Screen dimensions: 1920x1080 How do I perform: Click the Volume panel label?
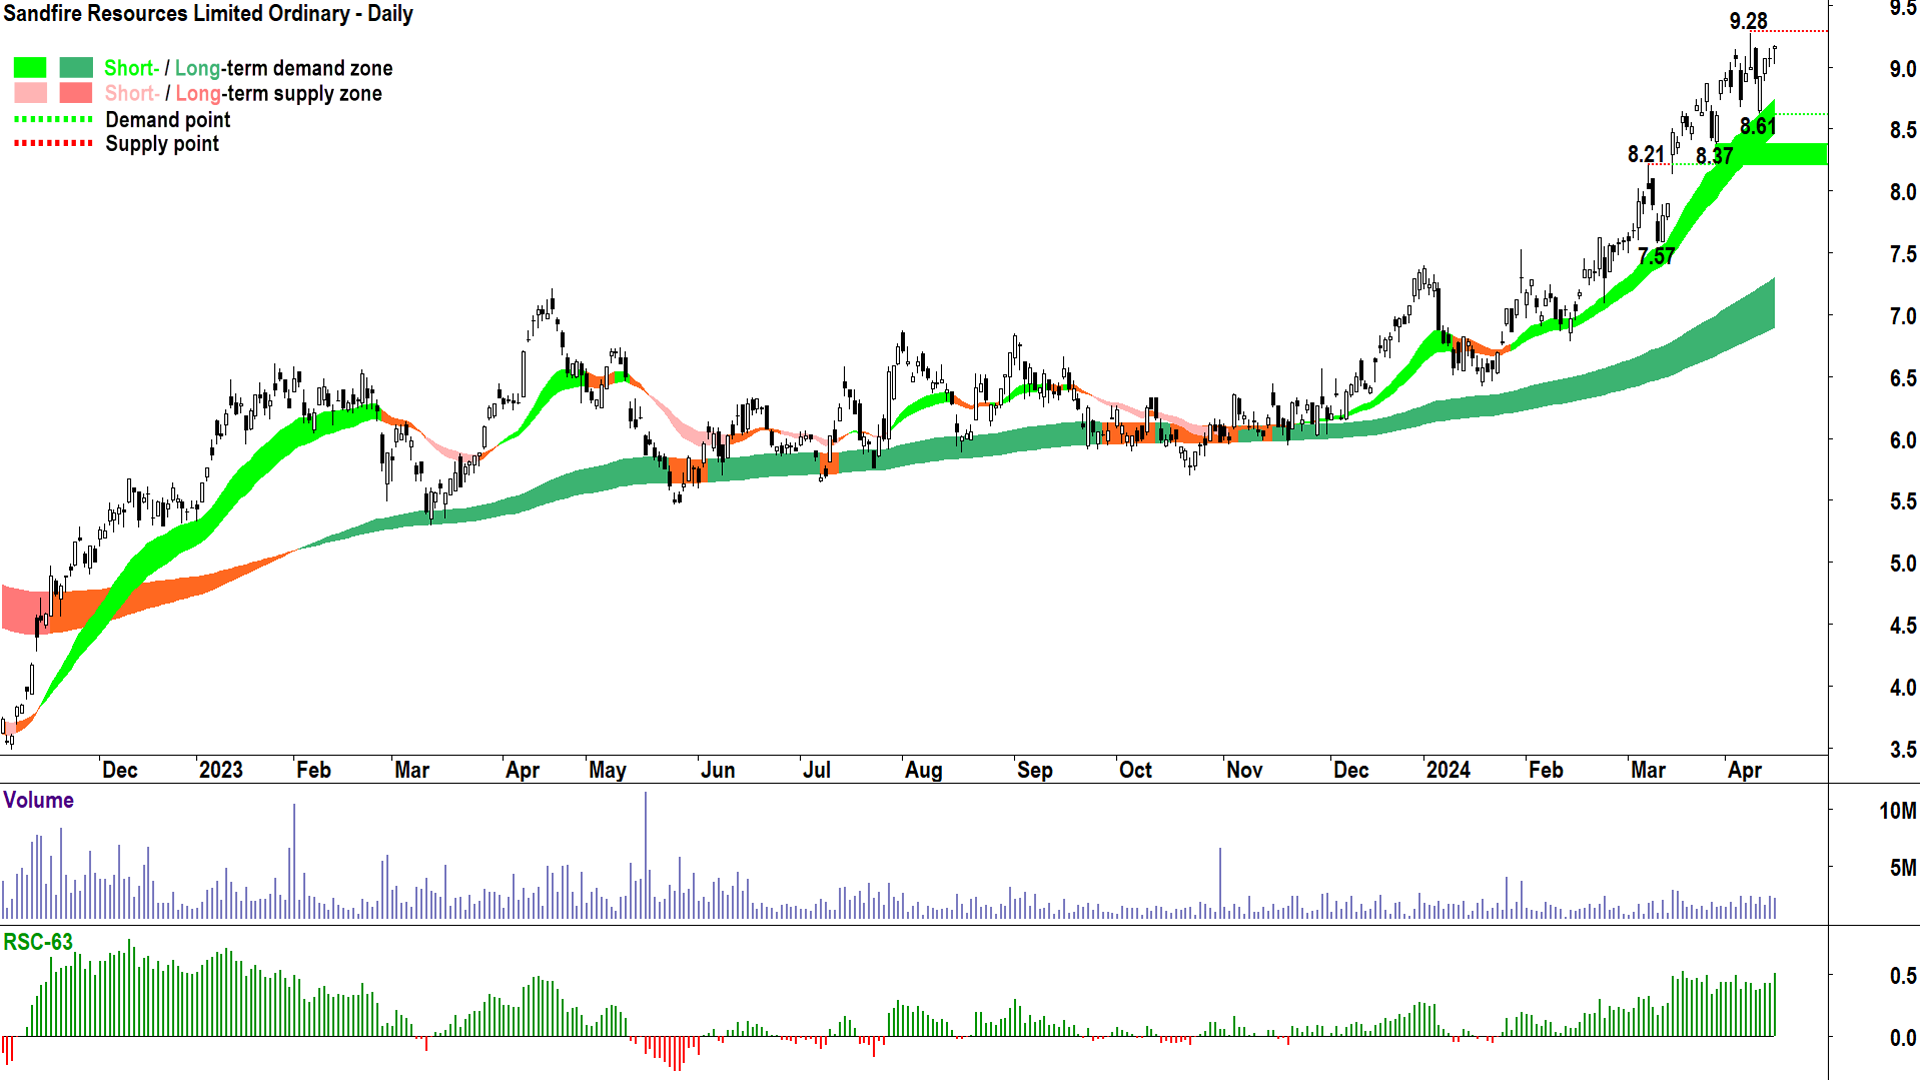coord(38,800)
